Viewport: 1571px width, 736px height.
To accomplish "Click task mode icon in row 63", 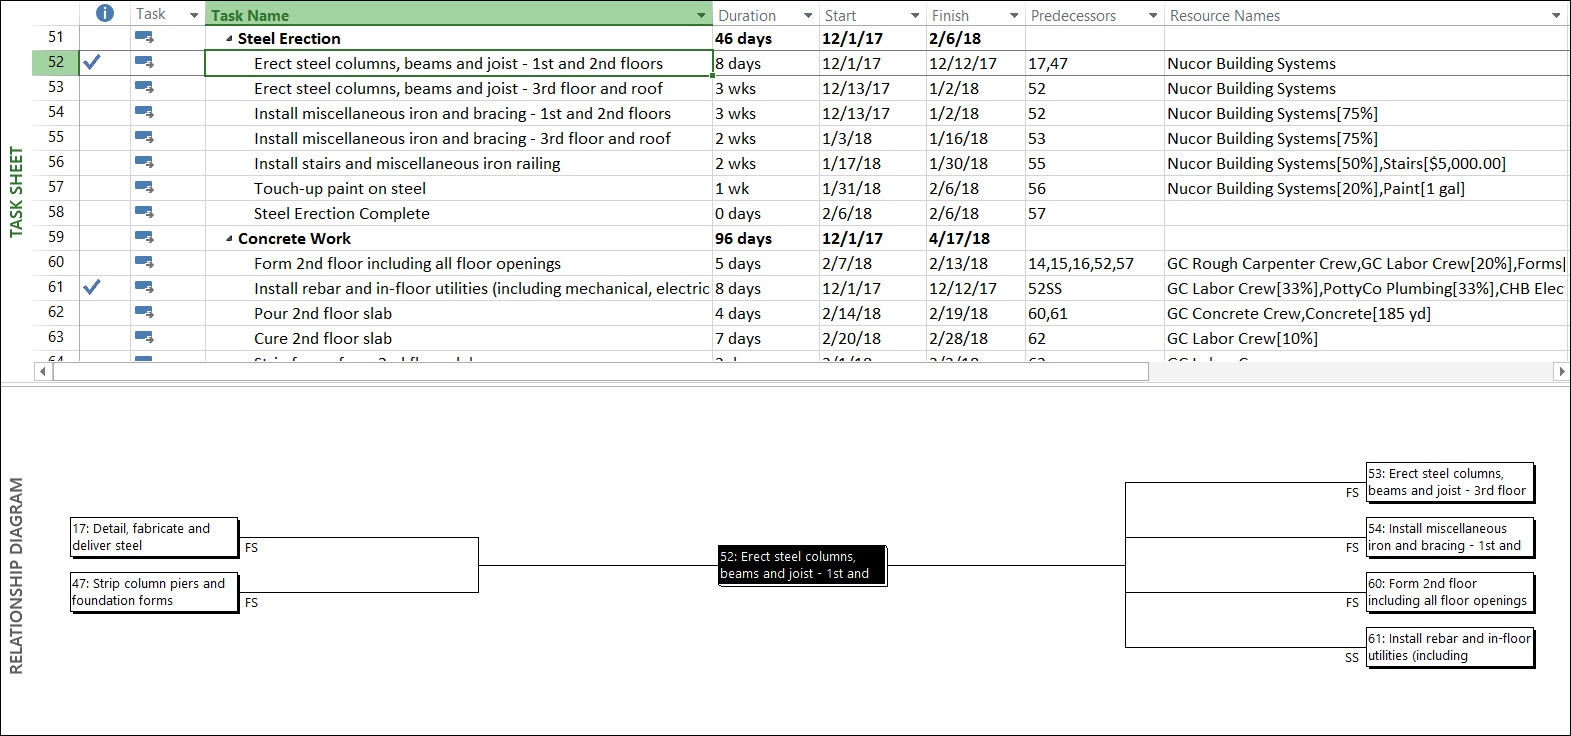I will pyautogui.click(x=144, y=338).
